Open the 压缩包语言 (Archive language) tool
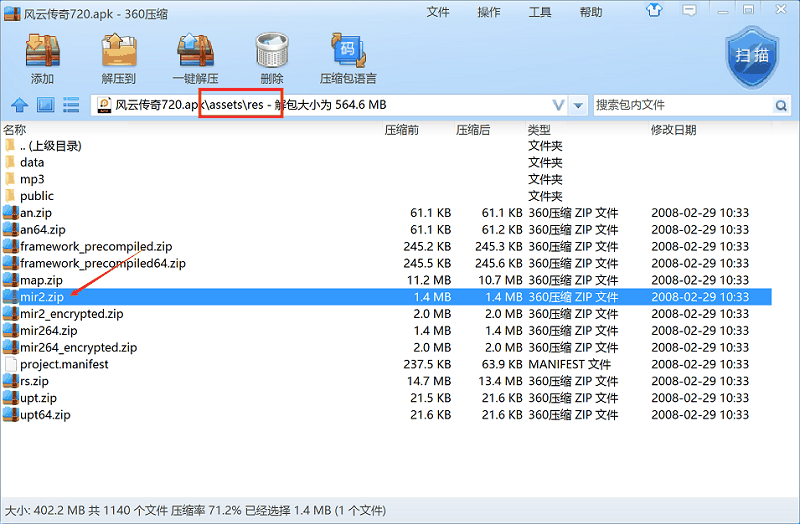 click(x=348, y=58)
